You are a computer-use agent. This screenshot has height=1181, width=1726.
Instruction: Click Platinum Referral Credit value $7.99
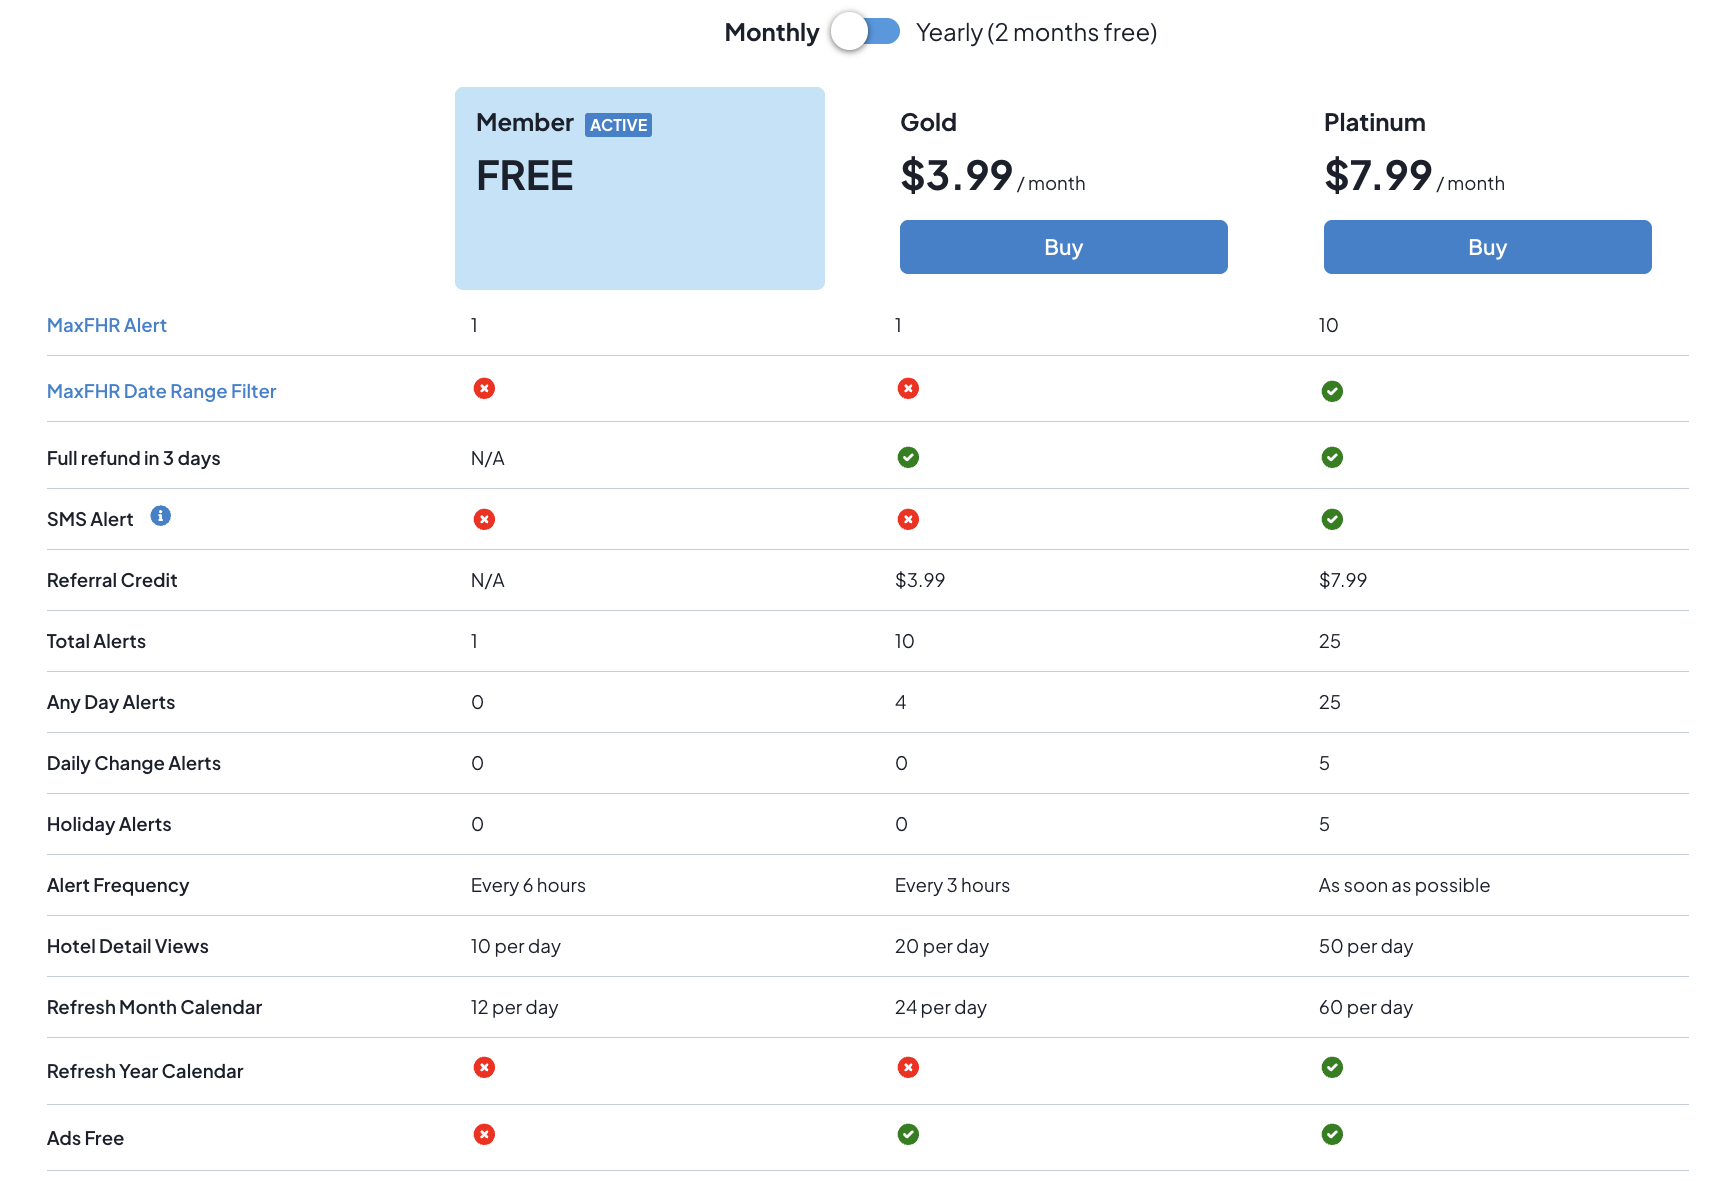point(1343,580)
